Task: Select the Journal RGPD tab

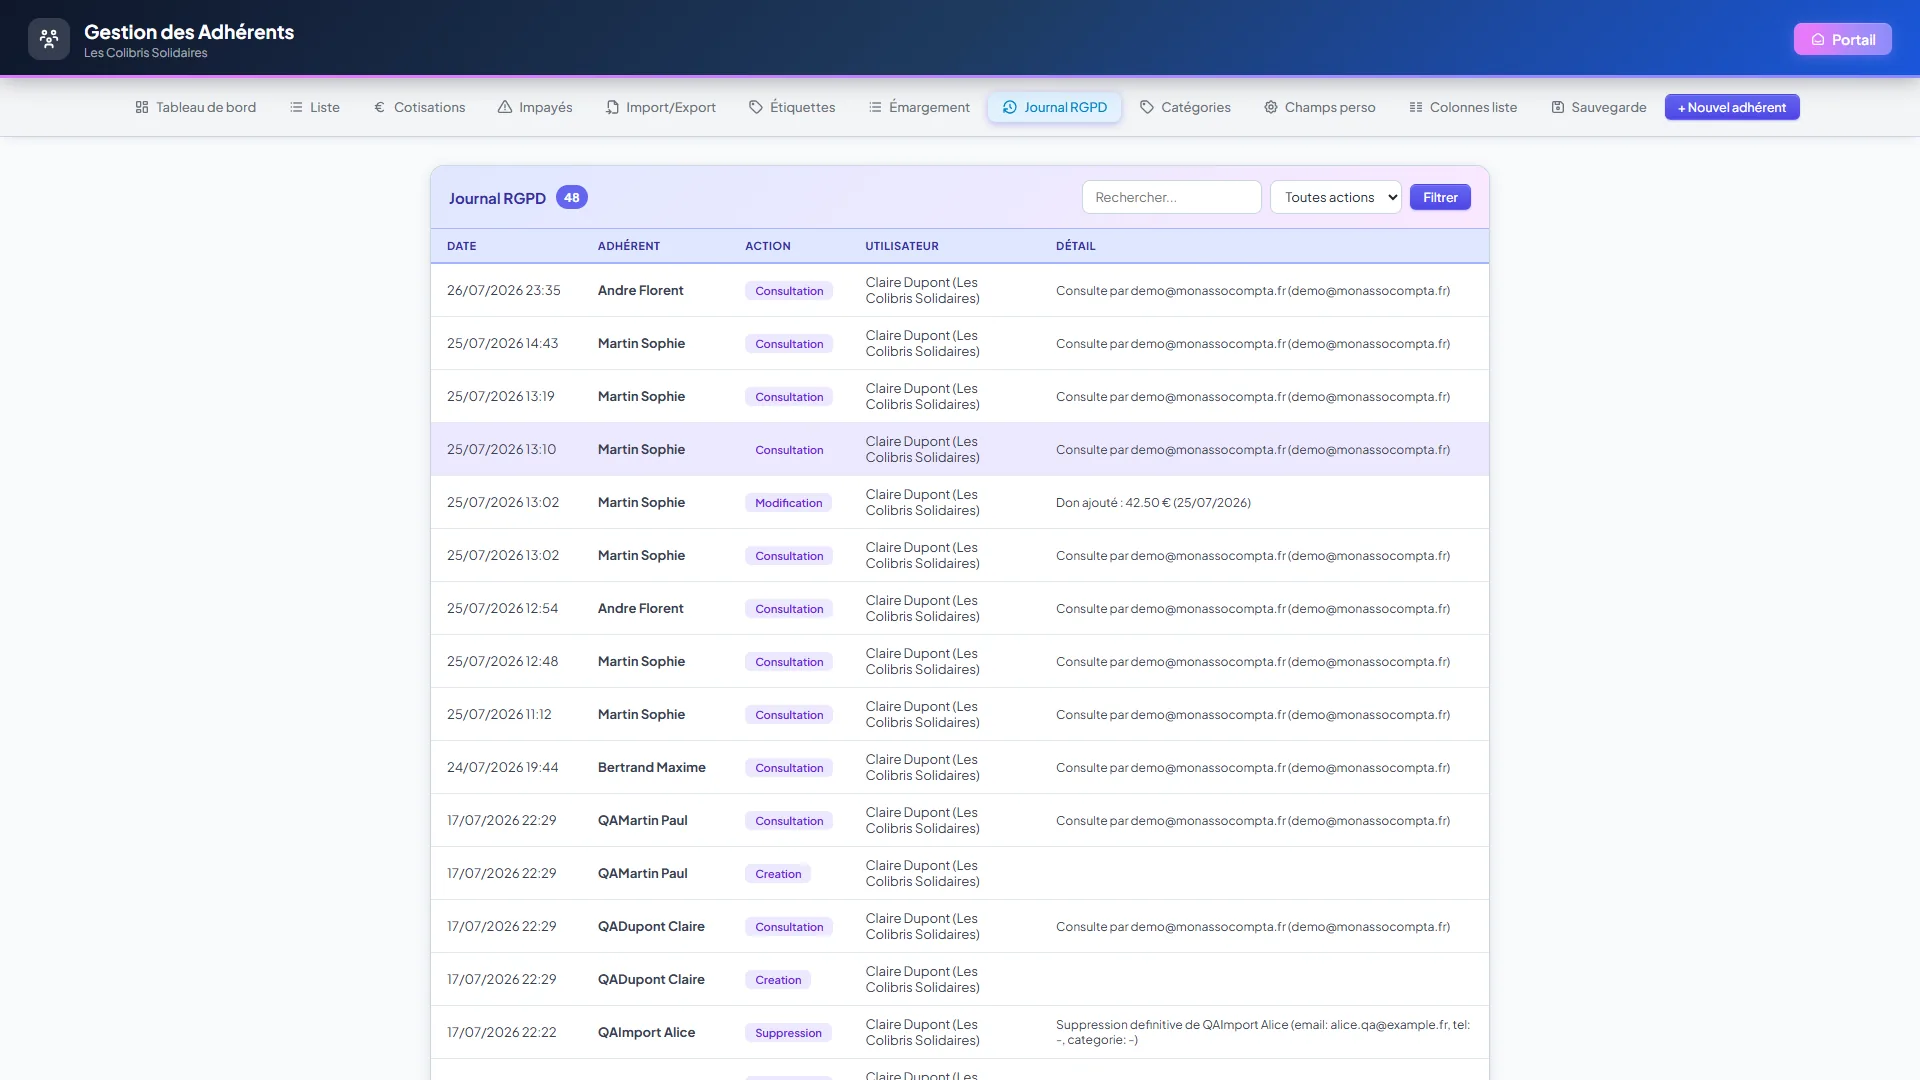Action: [1055, 107]
